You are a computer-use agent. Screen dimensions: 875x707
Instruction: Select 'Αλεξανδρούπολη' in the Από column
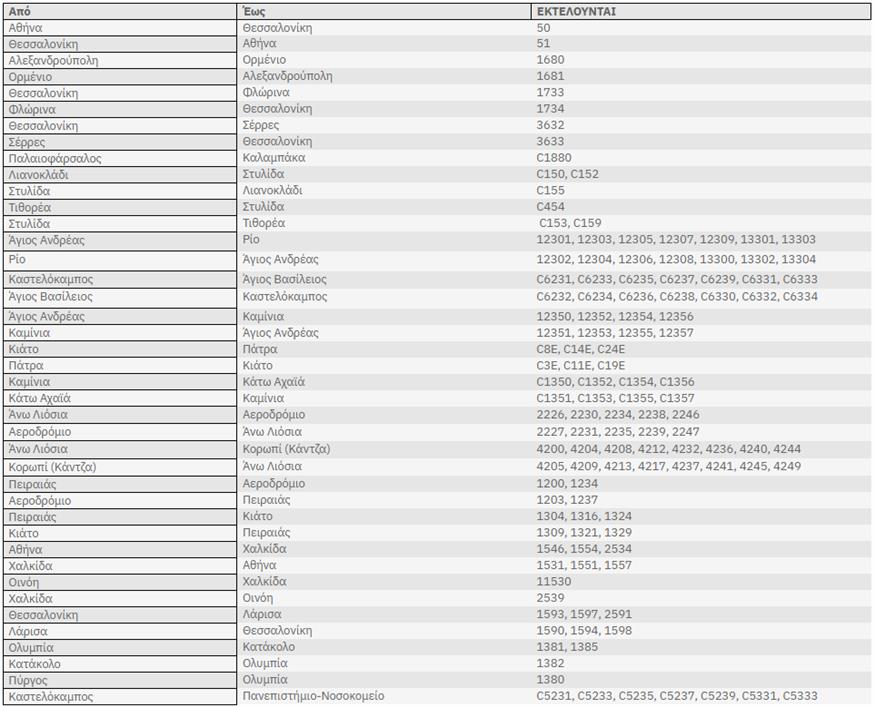[x=53, y=60]
